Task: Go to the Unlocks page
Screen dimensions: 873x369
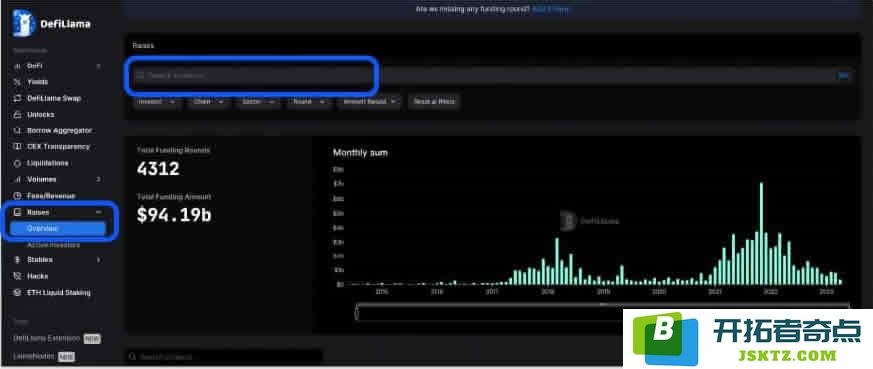Action: pos(41,115)
